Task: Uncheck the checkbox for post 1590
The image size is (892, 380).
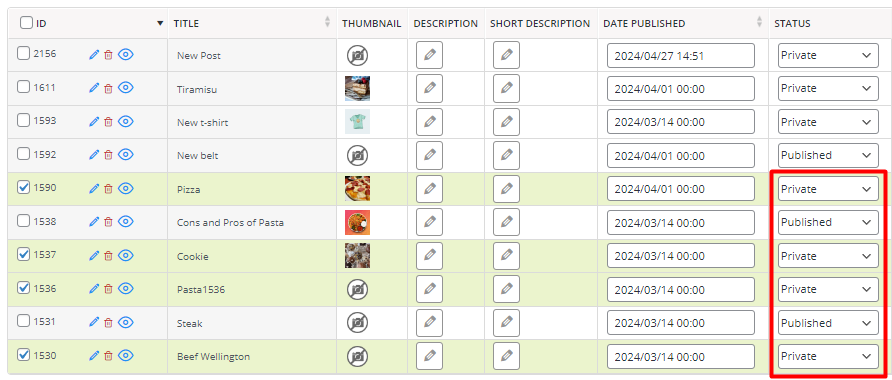Action: point(23,187)
